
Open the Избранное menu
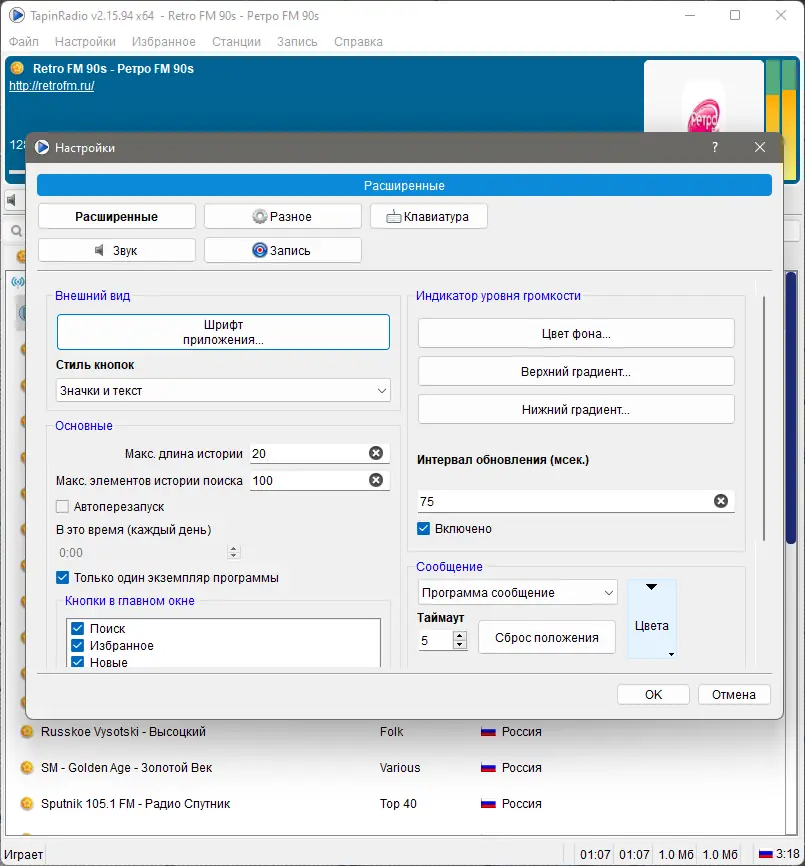point(163,41)
